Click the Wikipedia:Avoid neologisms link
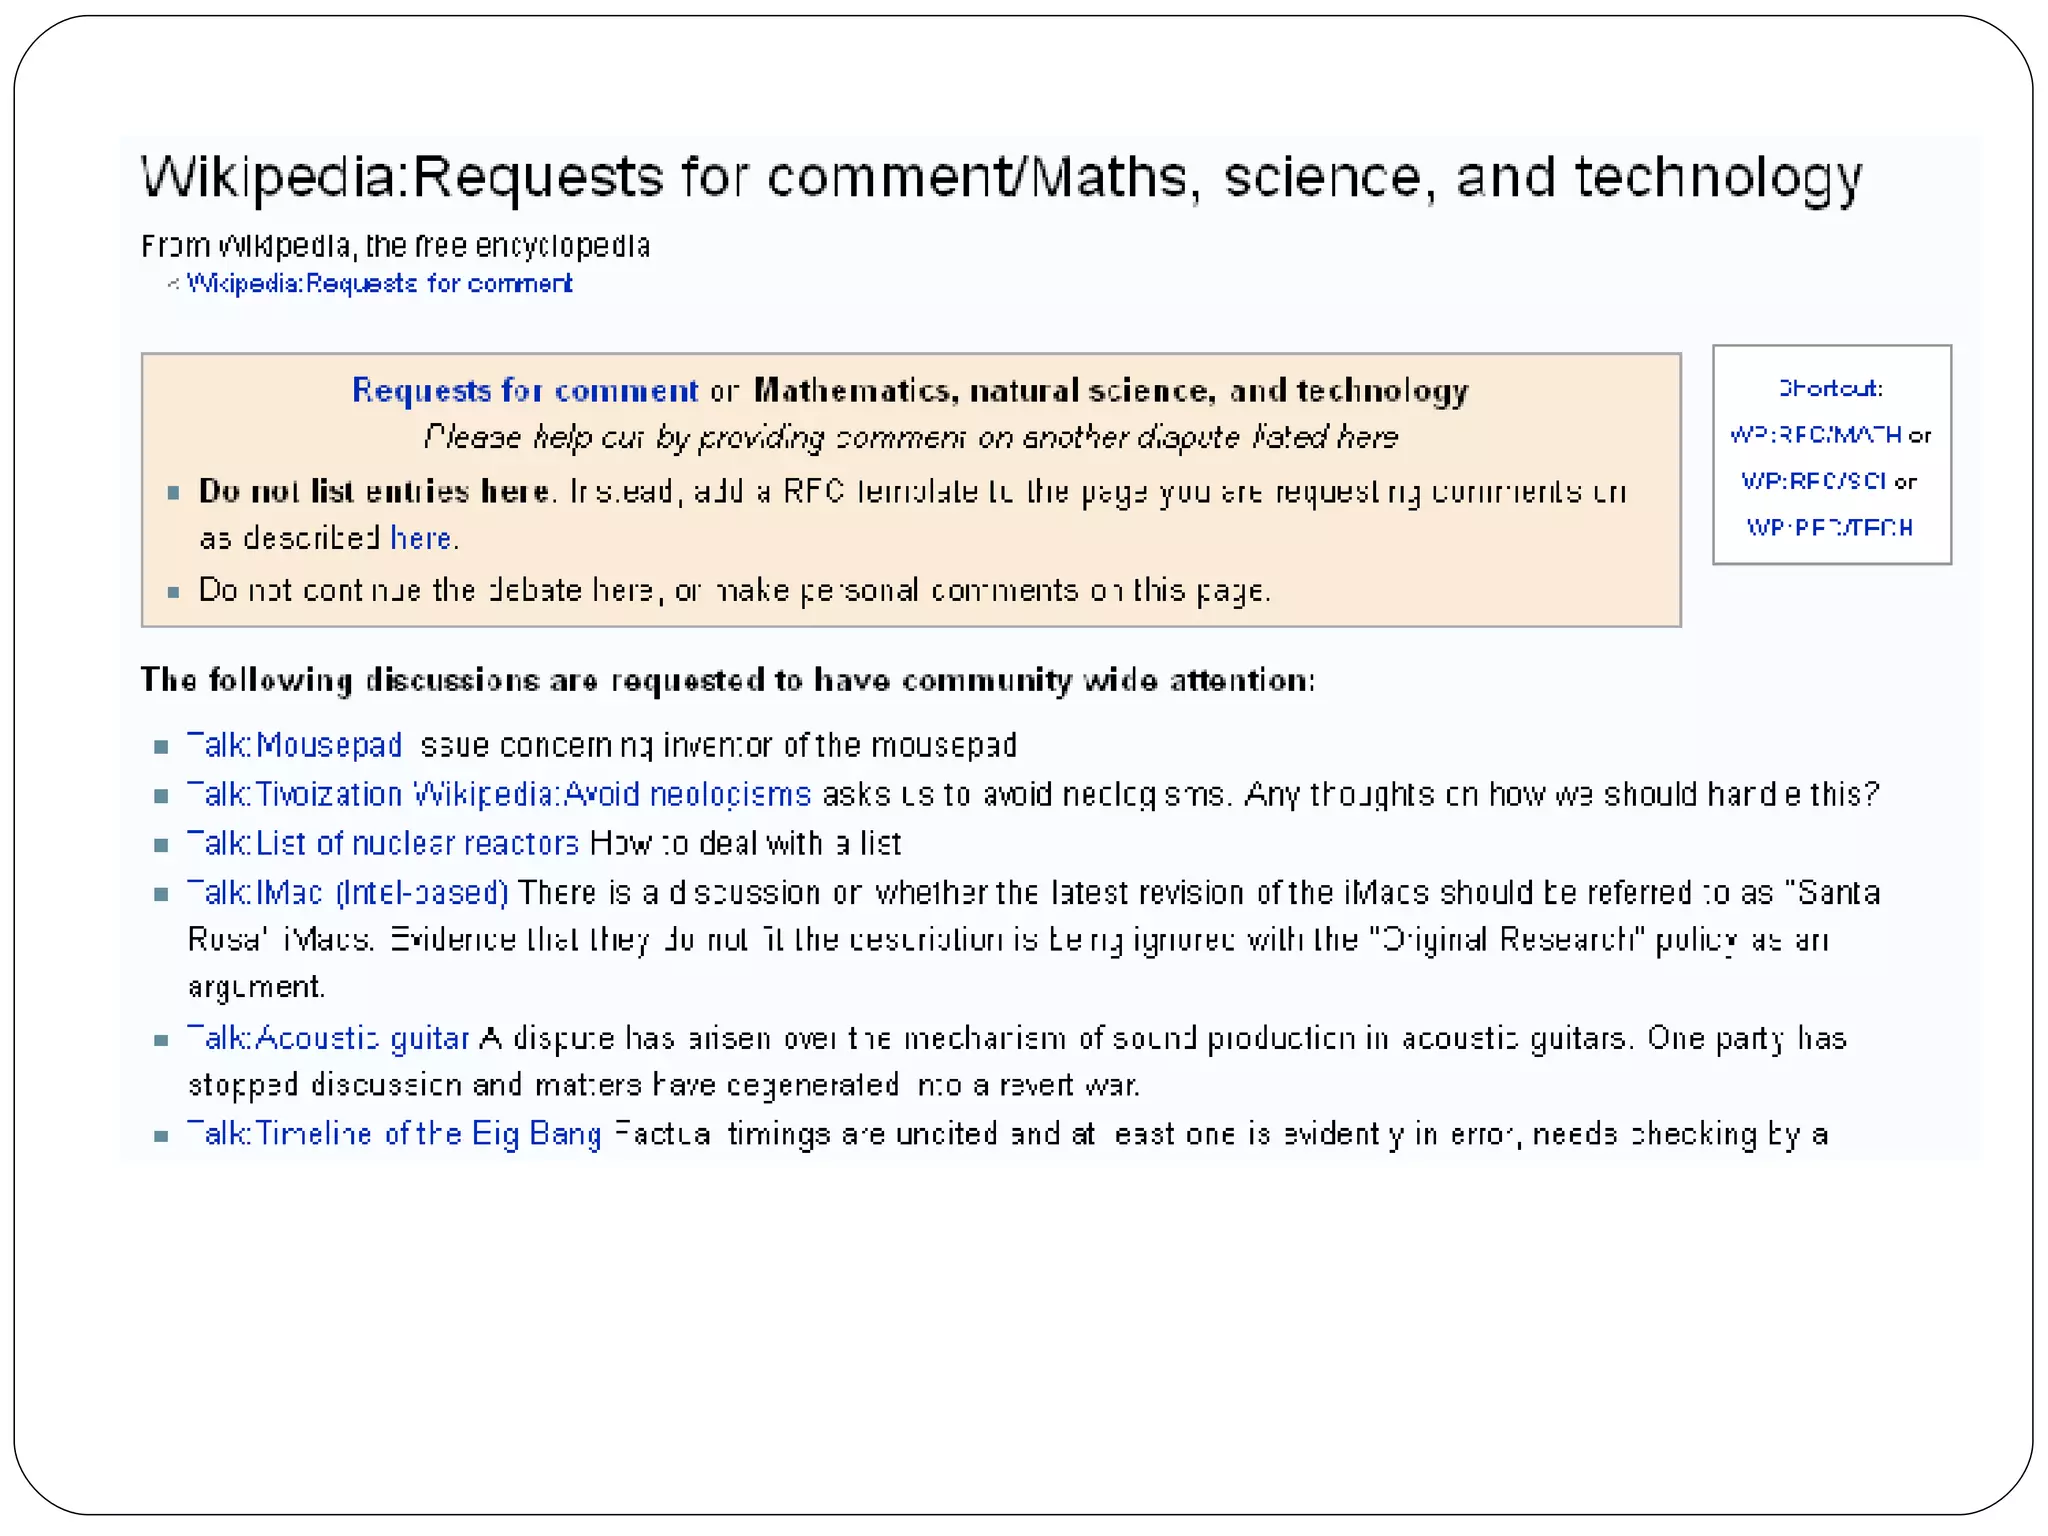2048x1536 pixels. tap(611, 794)
